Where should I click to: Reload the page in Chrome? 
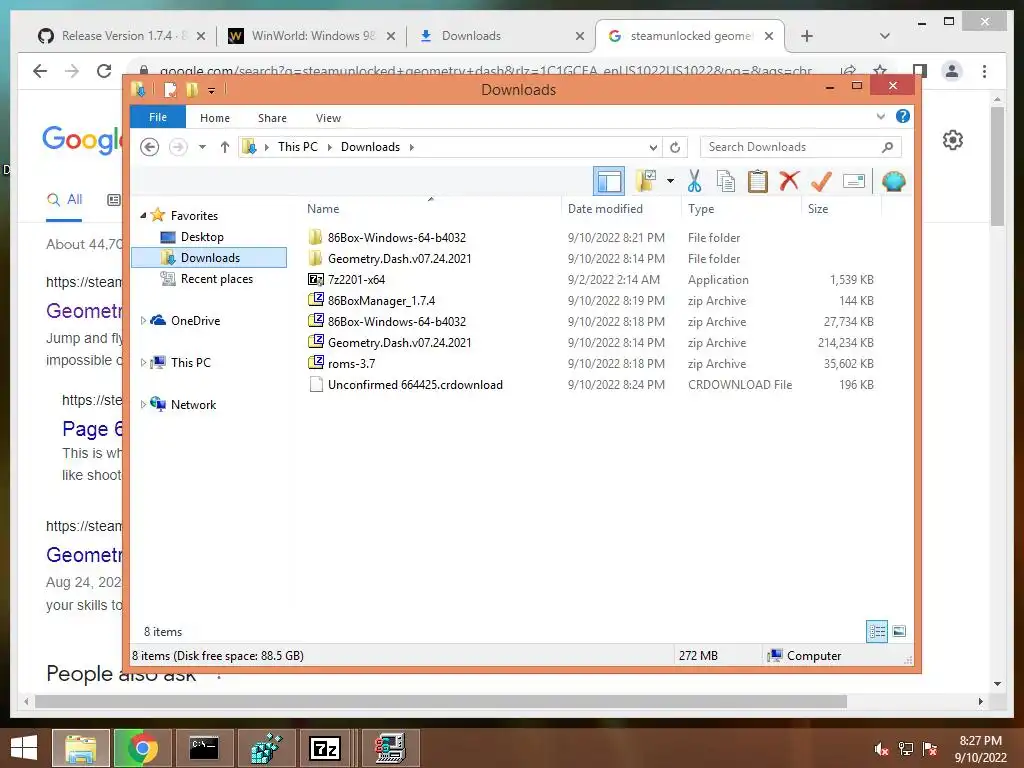[x=104, y=71]
